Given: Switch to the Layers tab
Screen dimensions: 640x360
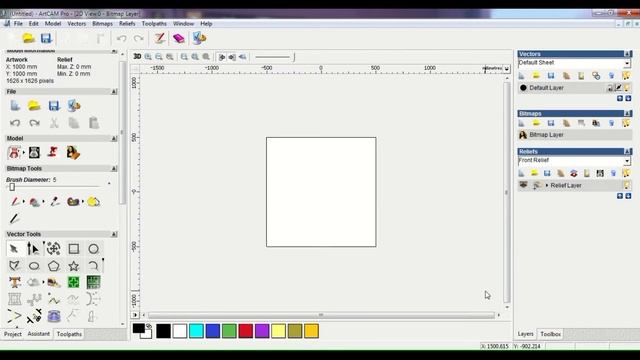Looking at the screenshot, I should point(525,334).
